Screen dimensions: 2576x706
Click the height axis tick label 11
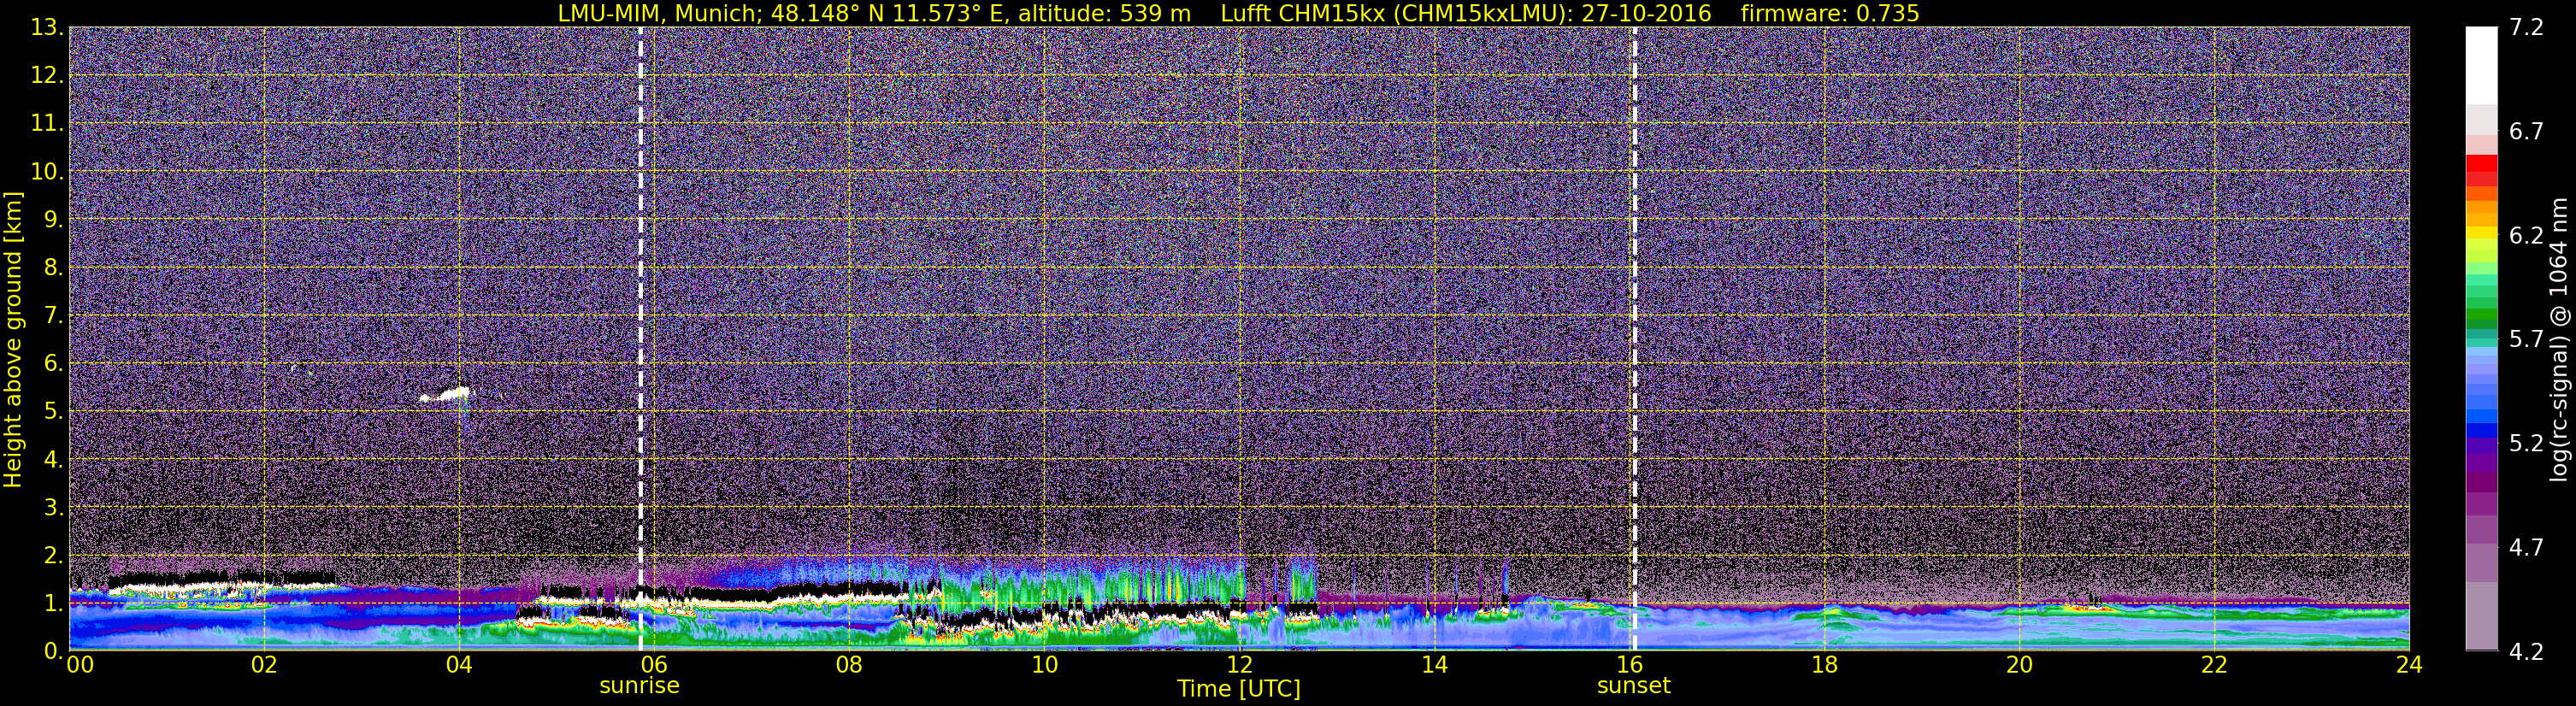[46, 123]
